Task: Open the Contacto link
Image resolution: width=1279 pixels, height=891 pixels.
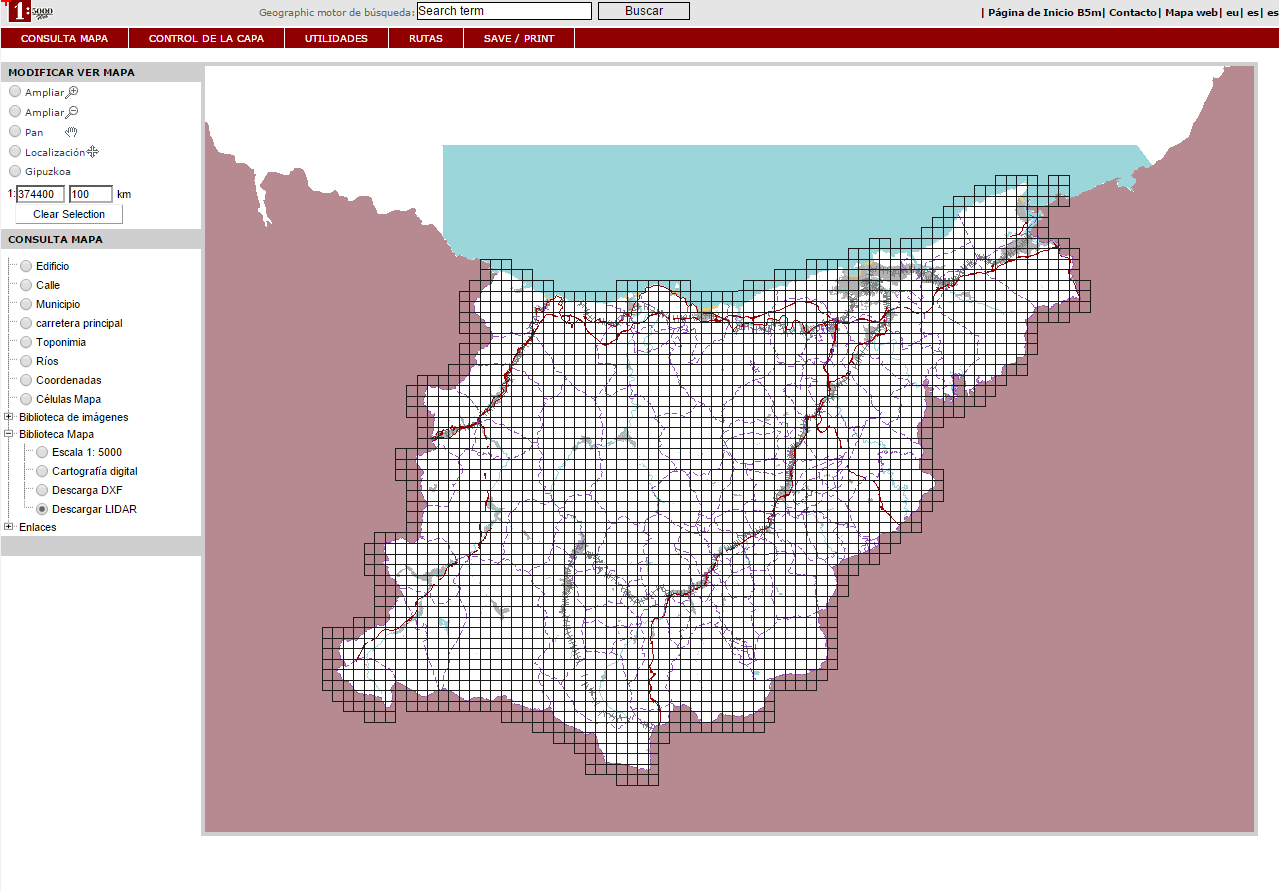Action: pos(1132,12)
